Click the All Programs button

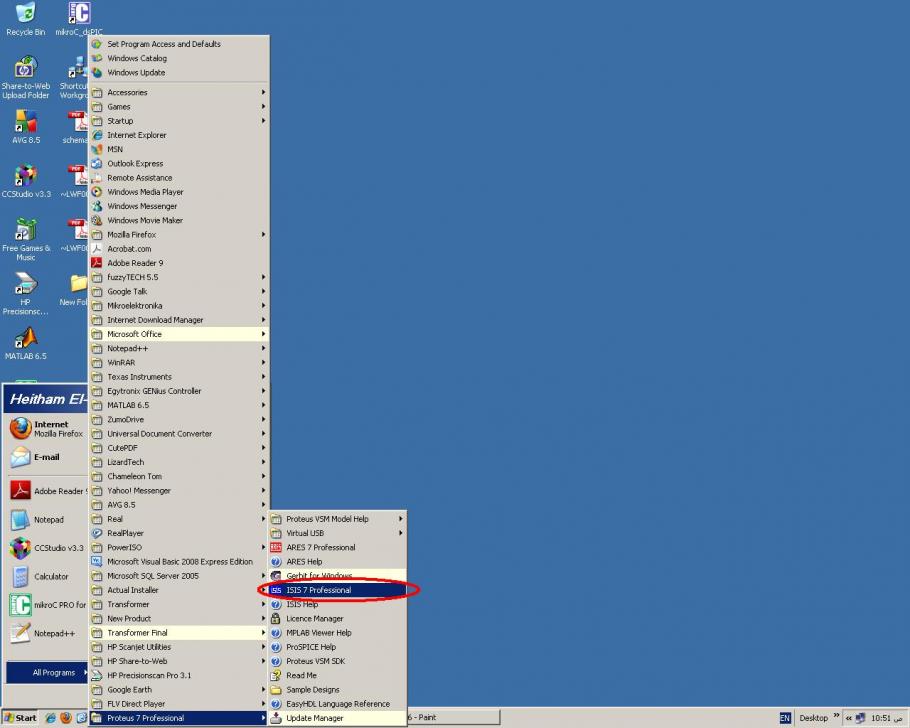(48, 672)
